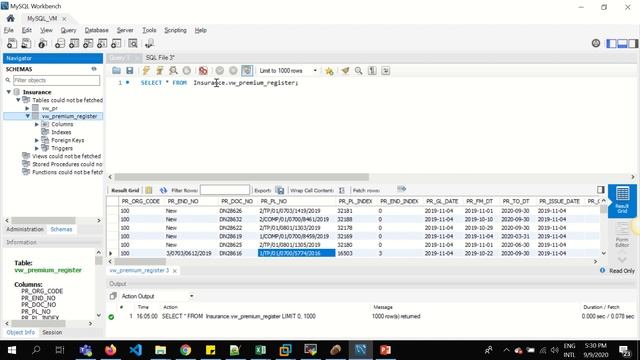Toggle word wrap in the editor

(385, 71)
